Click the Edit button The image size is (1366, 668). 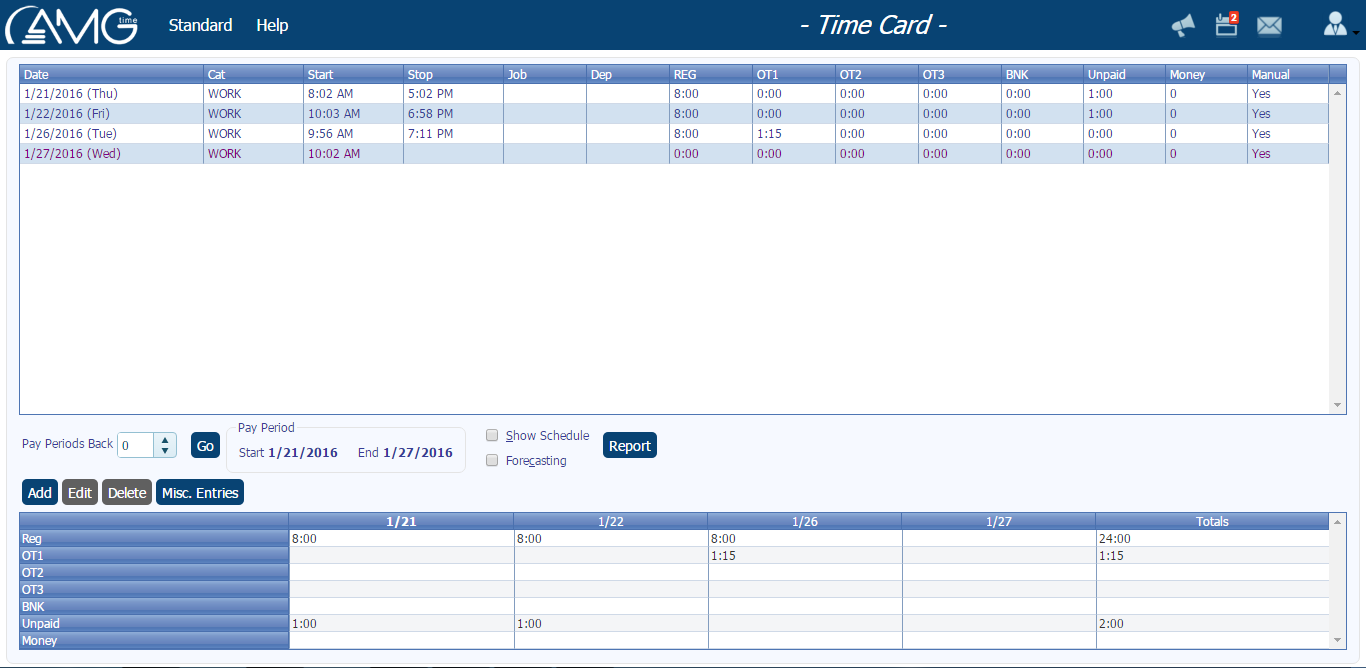coord(79,492)
